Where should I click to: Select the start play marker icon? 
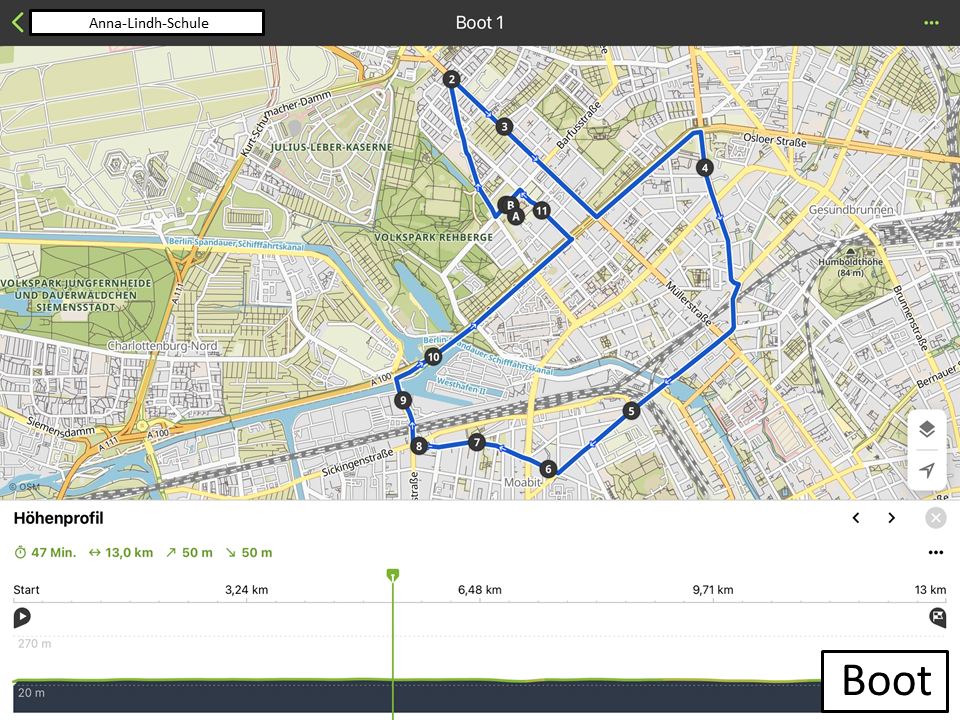click(x=21, y=617)
